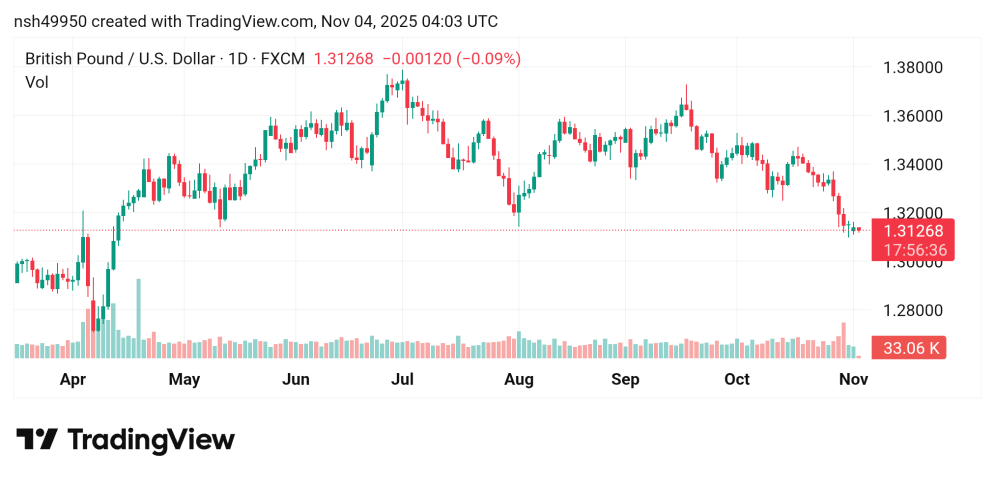995x481 pixels.
Task: Click the tallest green volume bar in April
Action: 138,318
